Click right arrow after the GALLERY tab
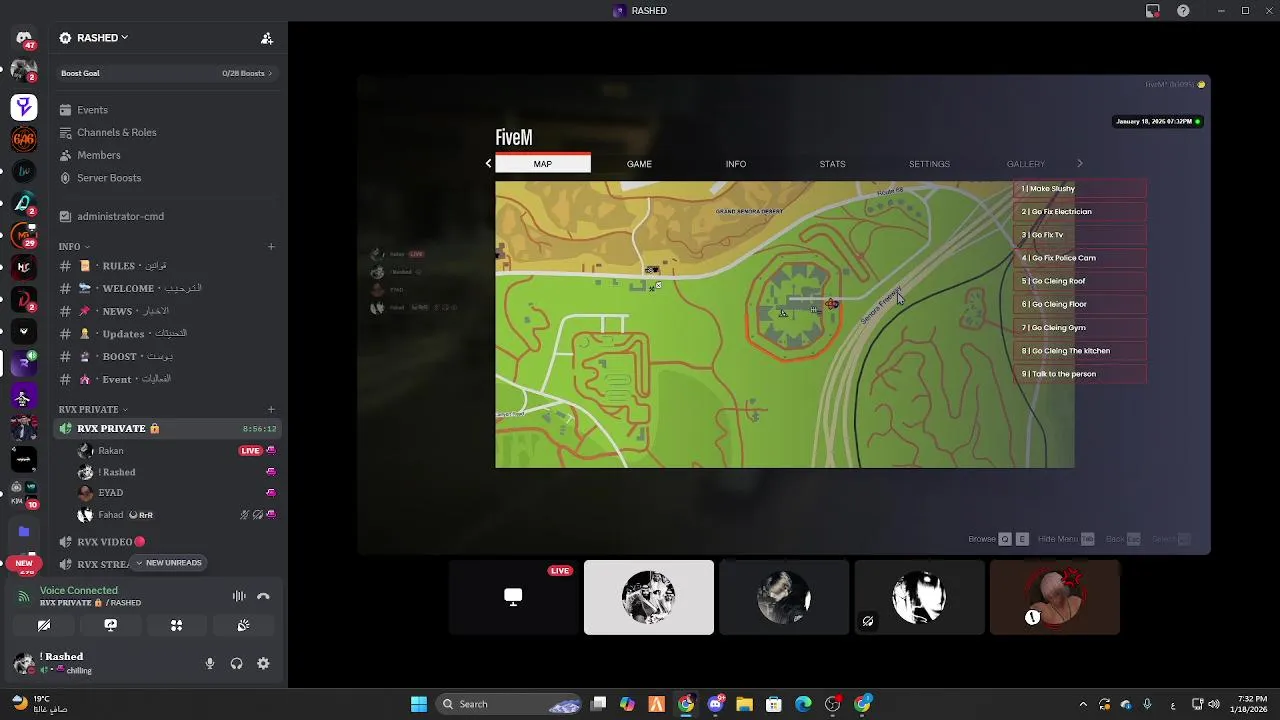Viewport: 1280px width, 720px height. click(x=1079, y=164)
